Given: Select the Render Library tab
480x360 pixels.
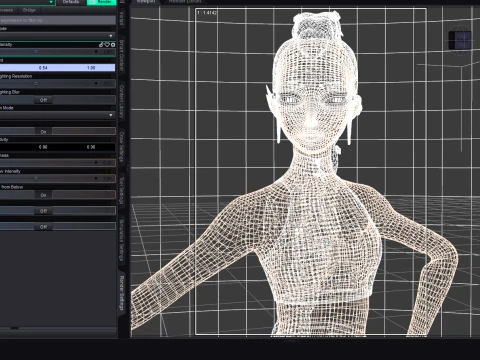Looking at the screenshot, I should click(184, 2).
